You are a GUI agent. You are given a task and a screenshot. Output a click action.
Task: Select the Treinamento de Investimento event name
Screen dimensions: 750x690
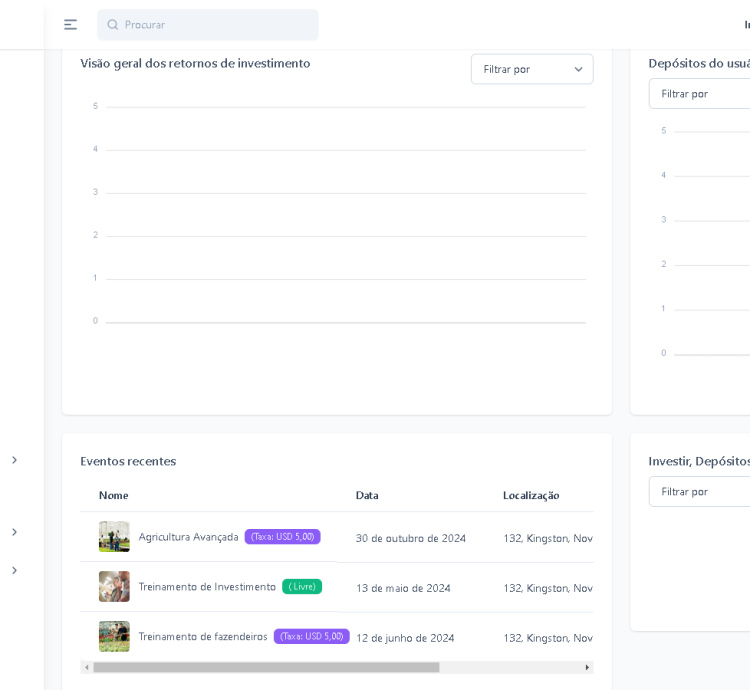pos(207,587)
